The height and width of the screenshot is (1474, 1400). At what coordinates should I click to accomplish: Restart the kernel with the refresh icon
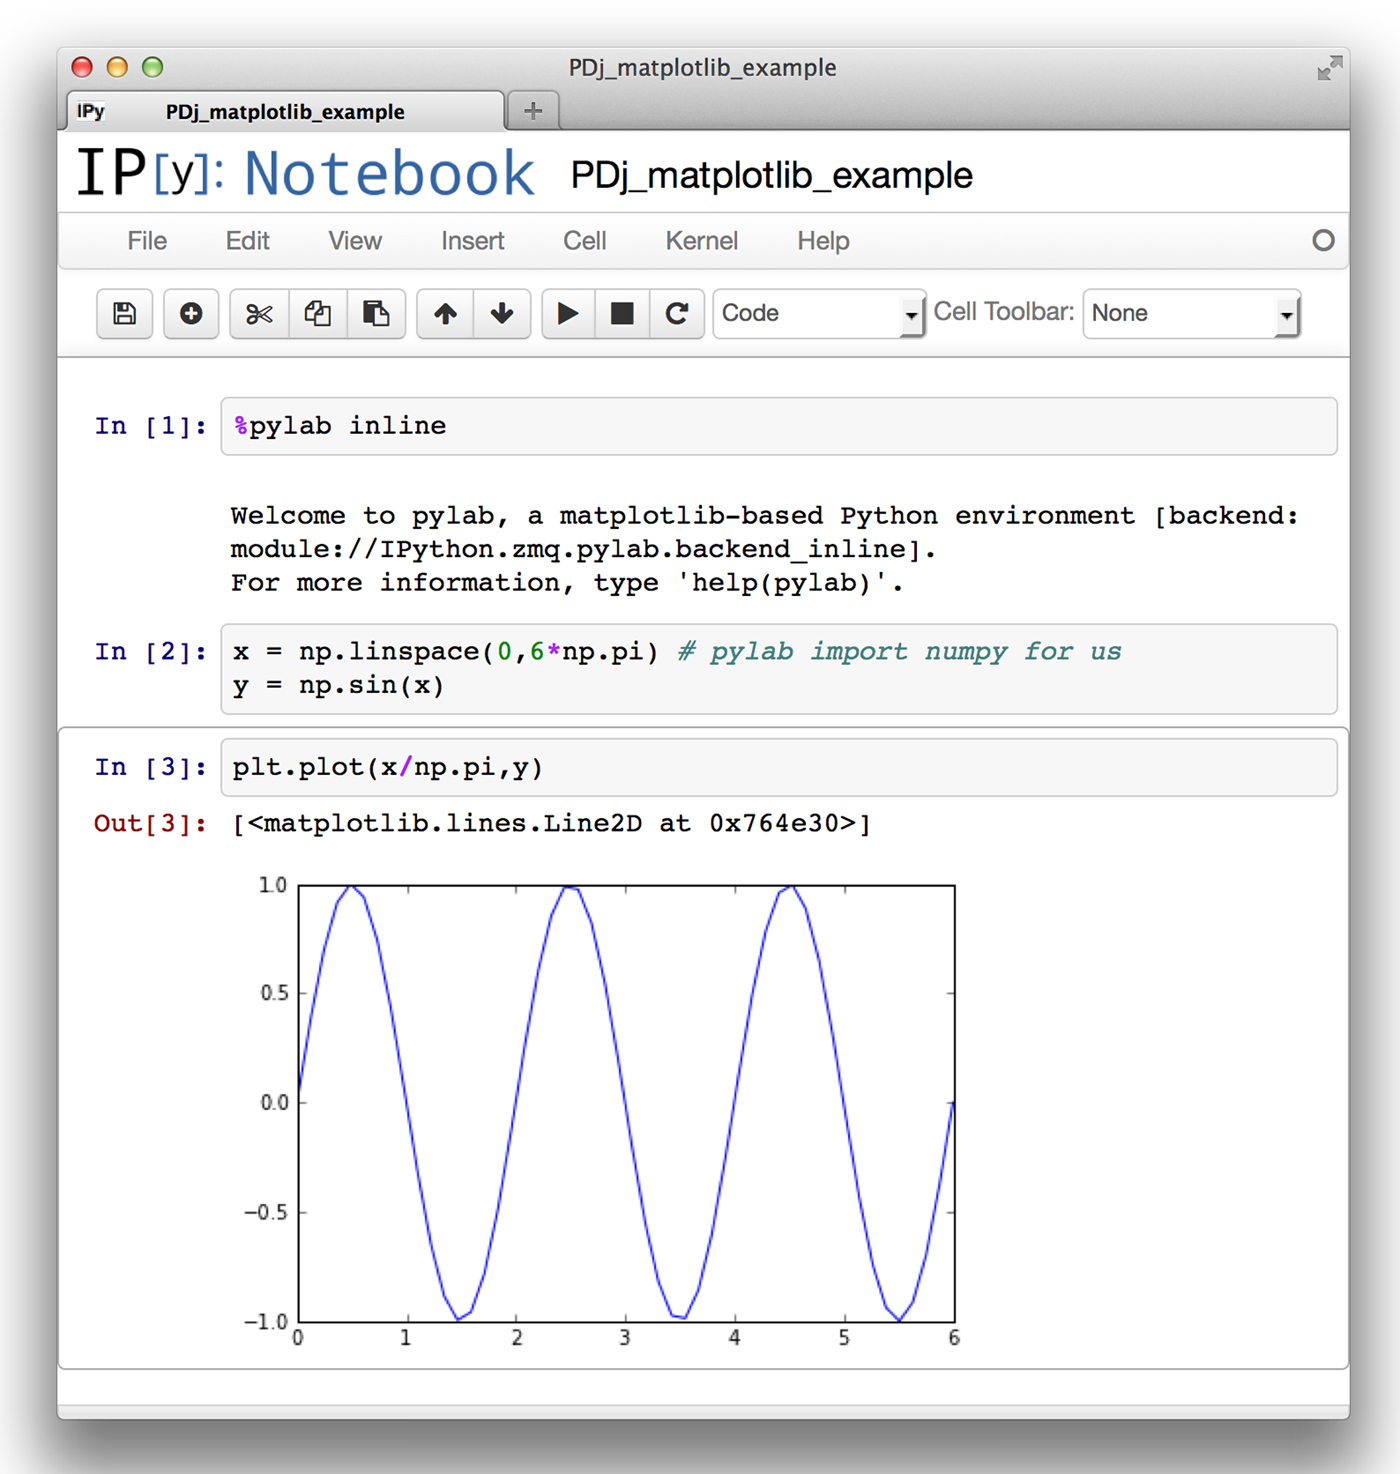pyautogui.click(x=678, y=314)
